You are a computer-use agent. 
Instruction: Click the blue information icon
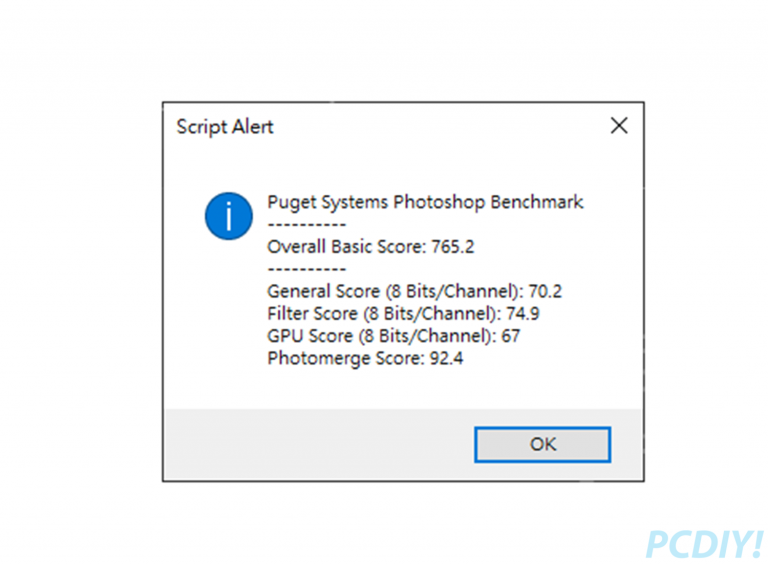tap(229, 216)
